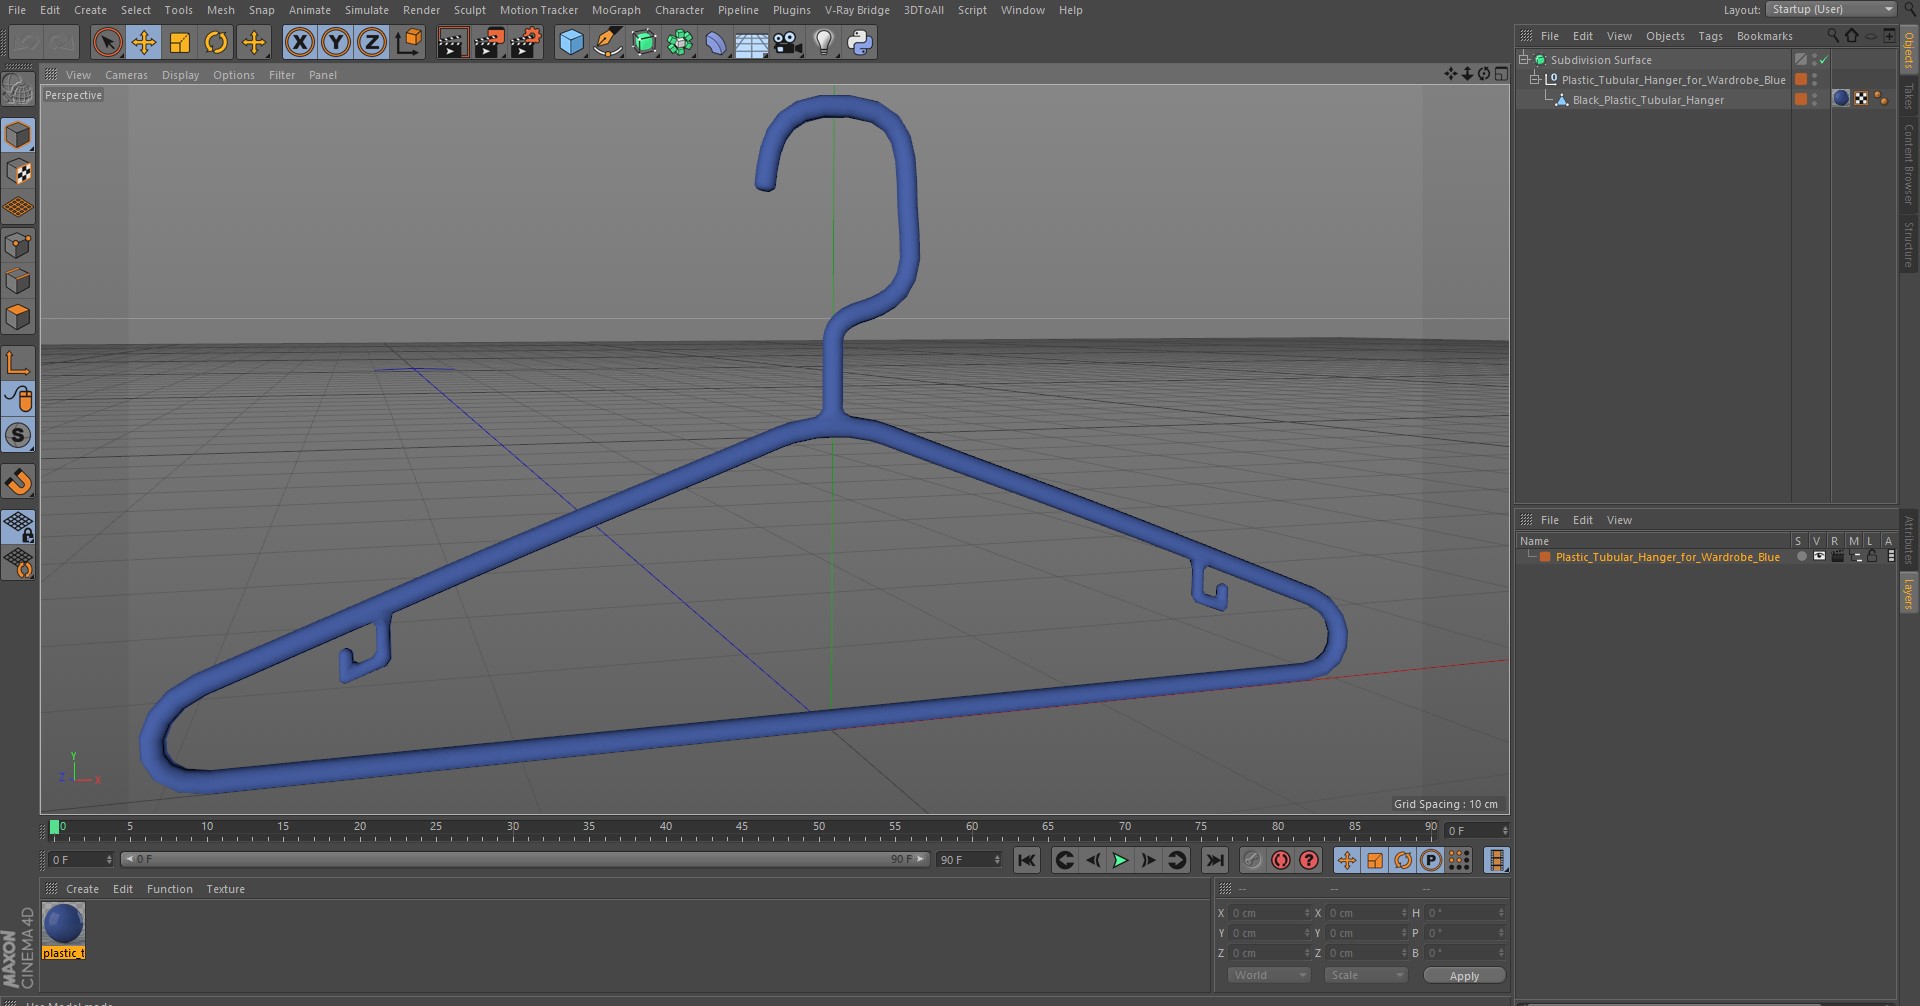Switch to Polygons mode in left sidebar
The width and height of the screenshot is (1920, 1006).
[x=18, y=318]
